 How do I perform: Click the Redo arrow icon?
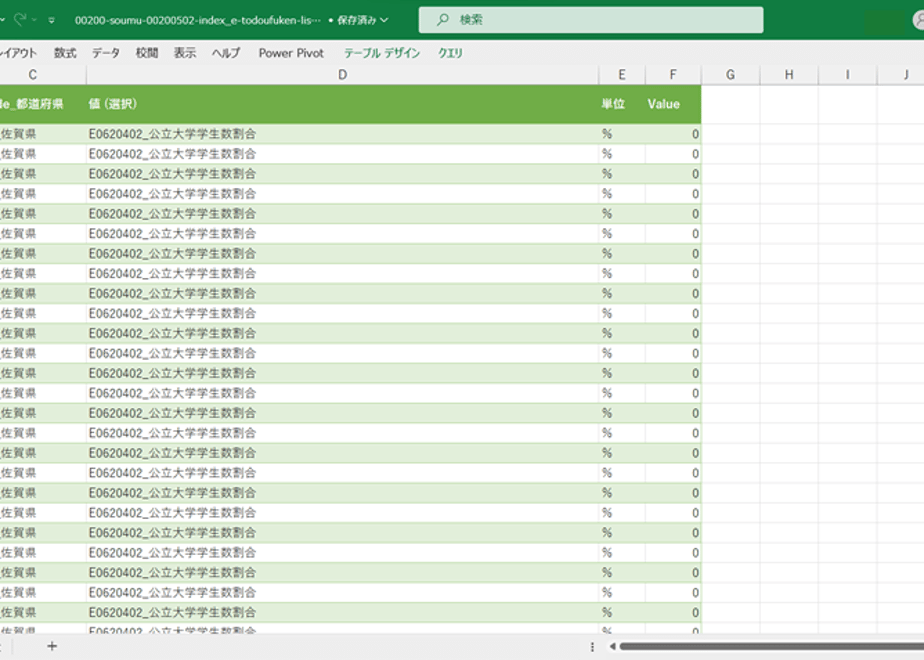click(20, 19)
